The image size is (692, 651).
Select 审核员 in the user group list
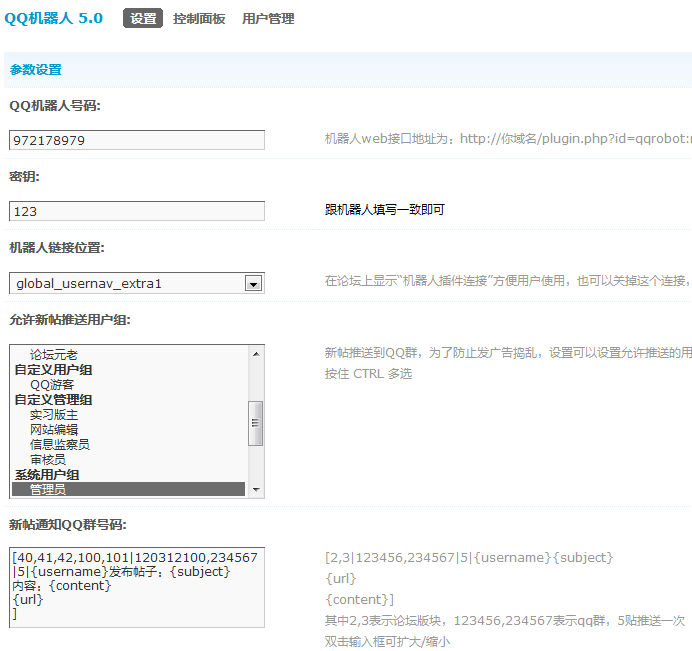click(48, 459)
